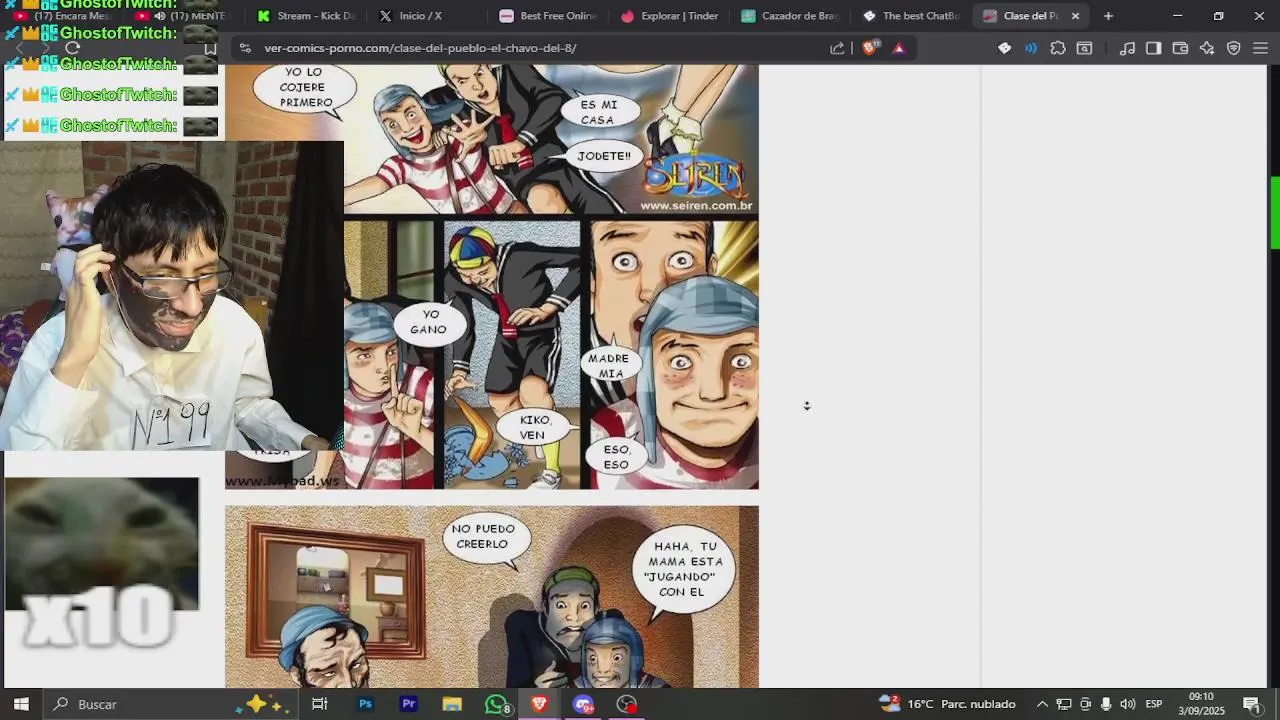Launch Leo AI sparkle icon
This screenshot has height=720, width=1280.
click(1207, 48)
